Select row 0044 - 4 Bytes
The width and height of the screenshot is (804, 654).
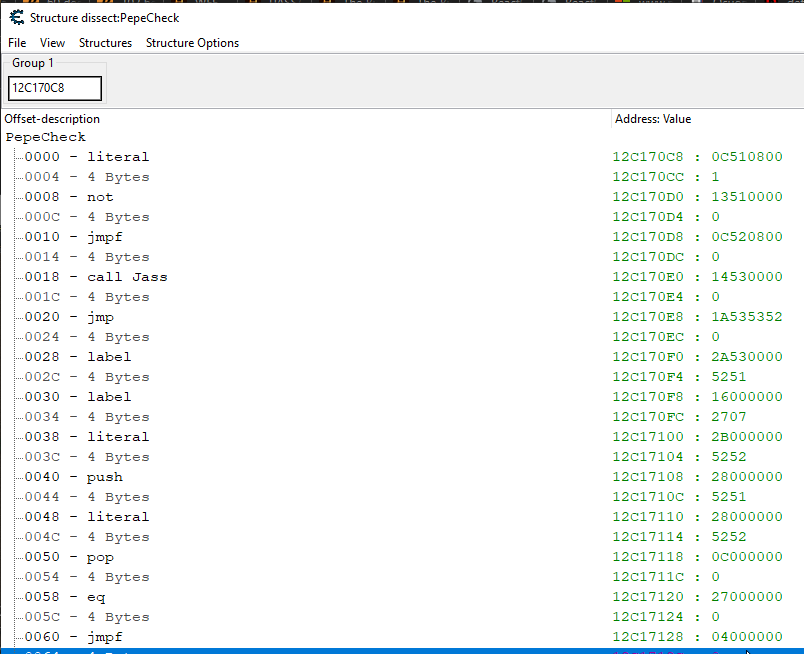point(87,497)
